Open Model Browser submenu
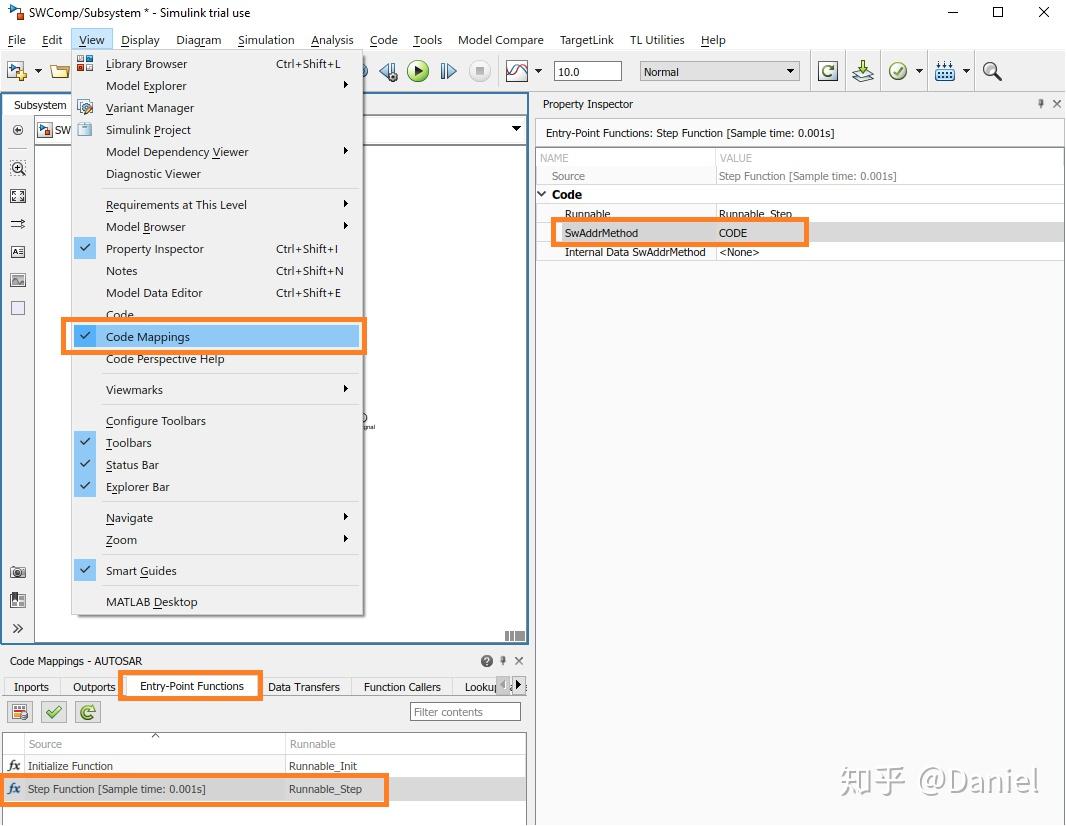 coord(216,227)
